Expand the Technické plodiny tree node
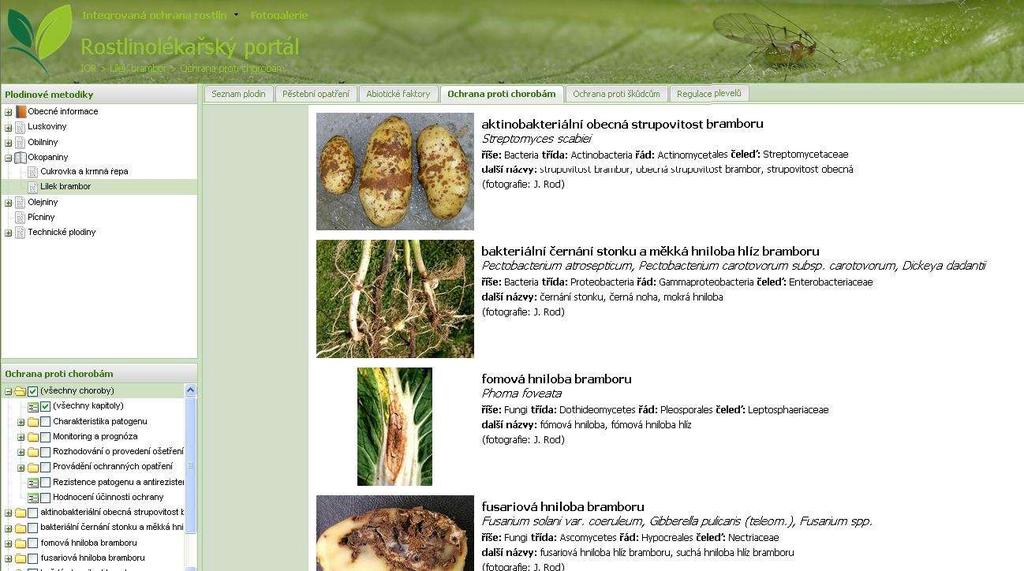The image size is (1024, 571). [8, 233]
